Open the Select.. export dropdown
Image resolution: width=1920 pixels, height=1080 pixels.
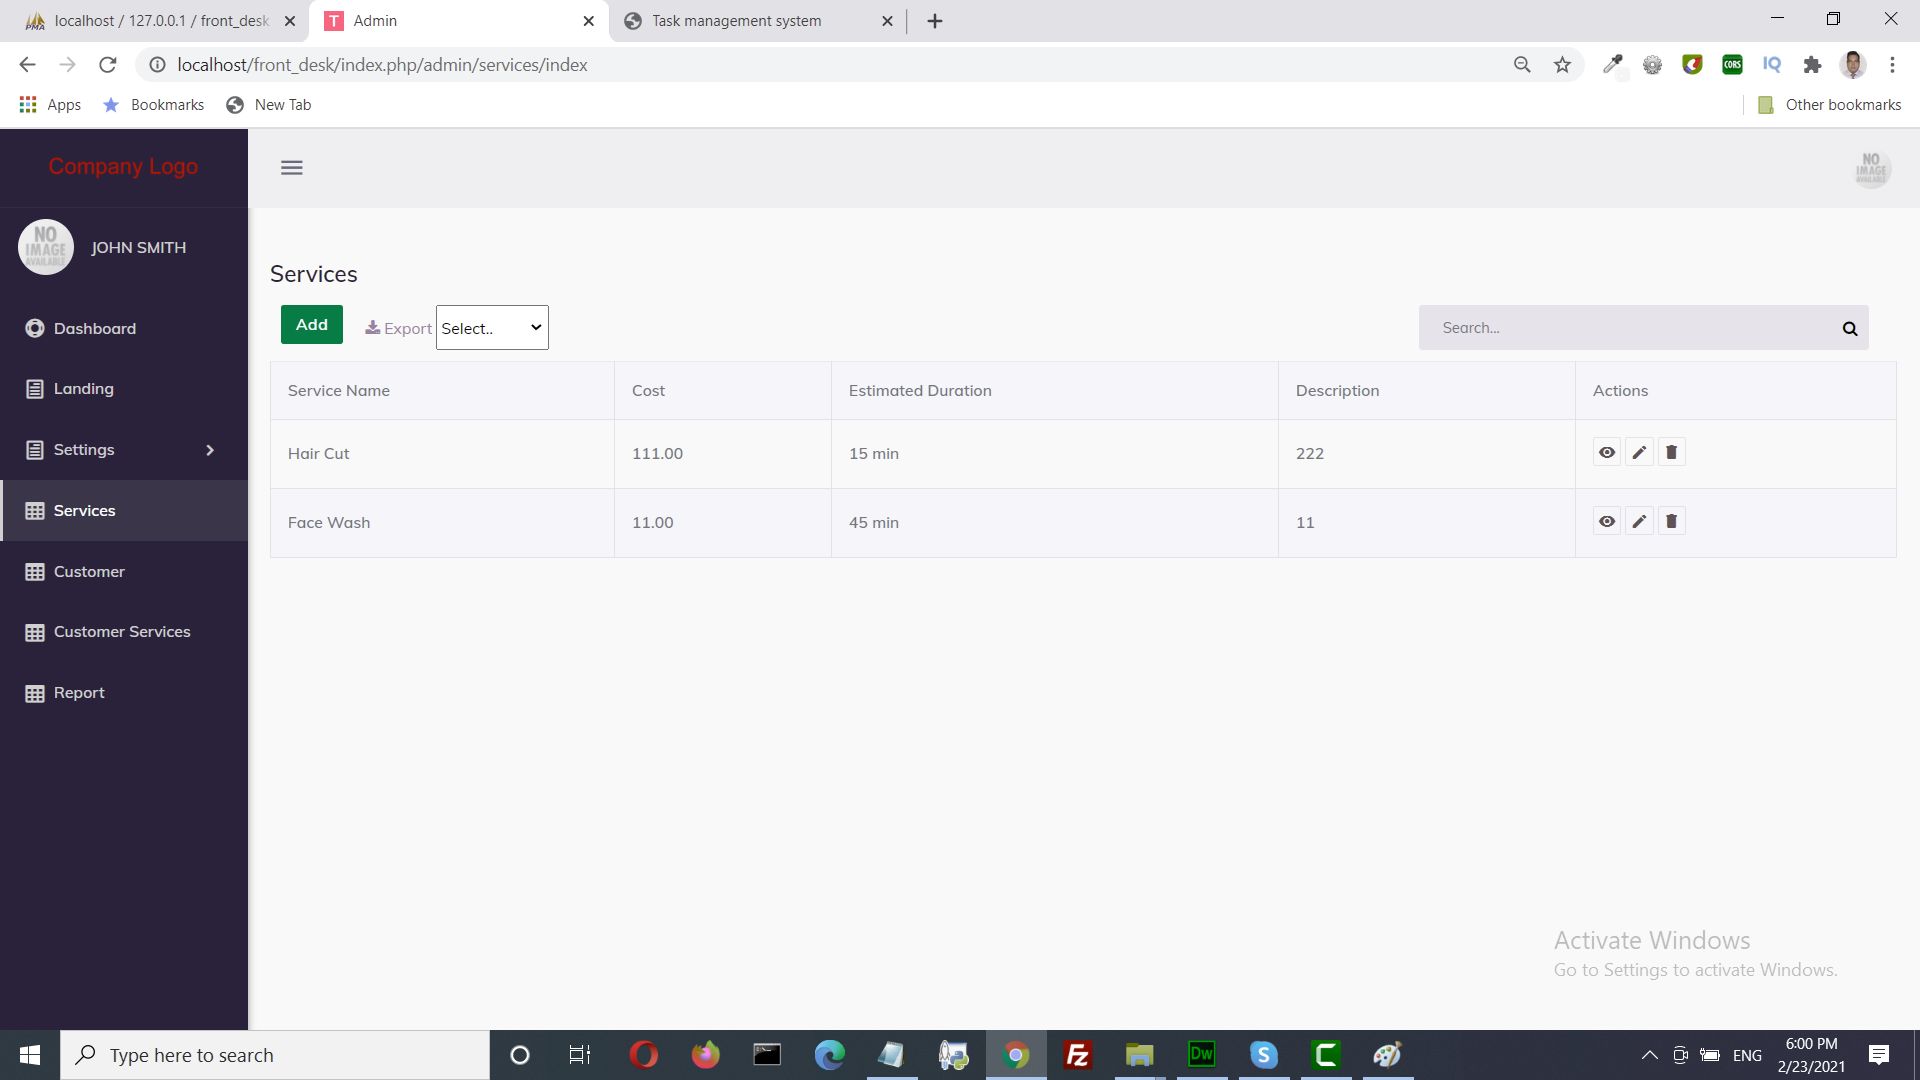point(492,328)
